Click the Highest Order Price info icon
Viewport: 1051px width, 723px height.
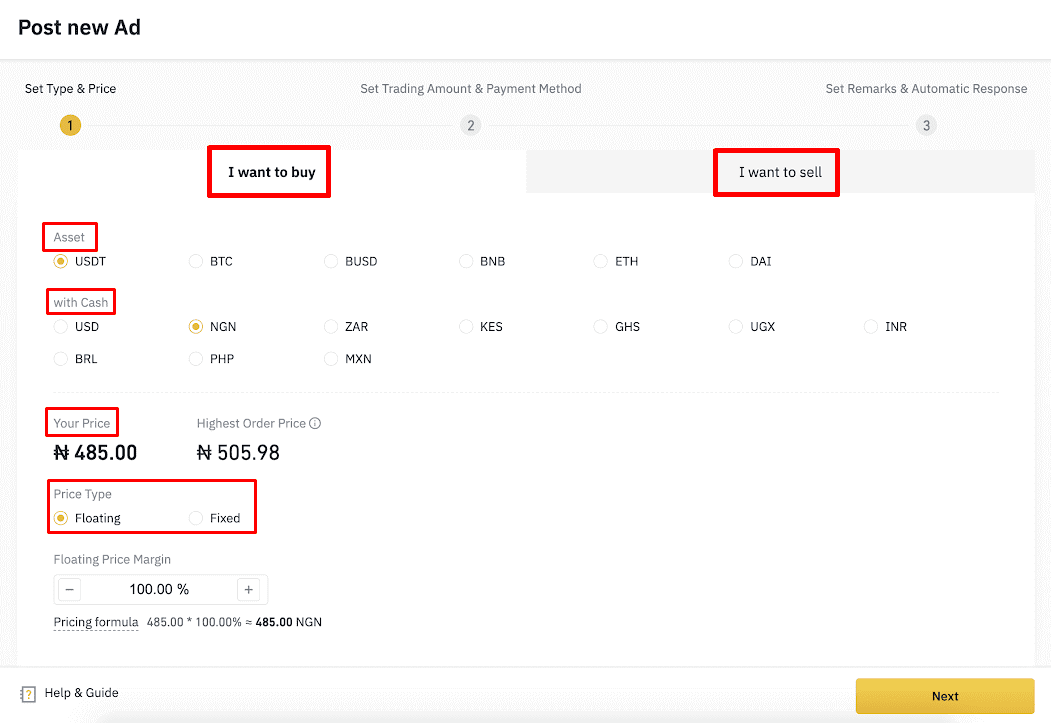click(315, 424)
